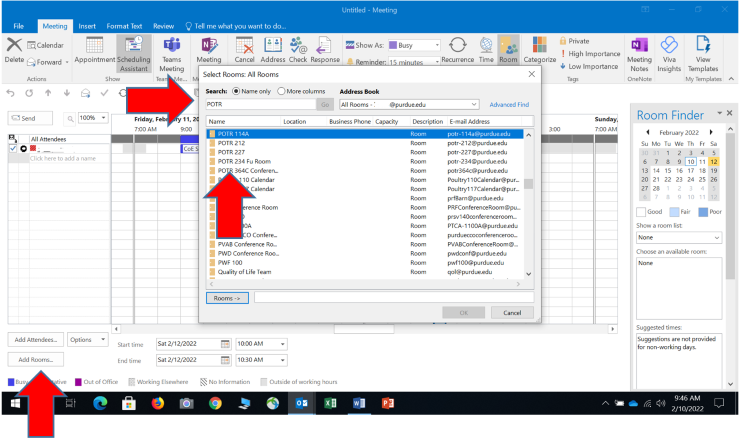Viewport: 750px width, 439px height.
Task: Select the Name only radio button
Action: (237, 90)
